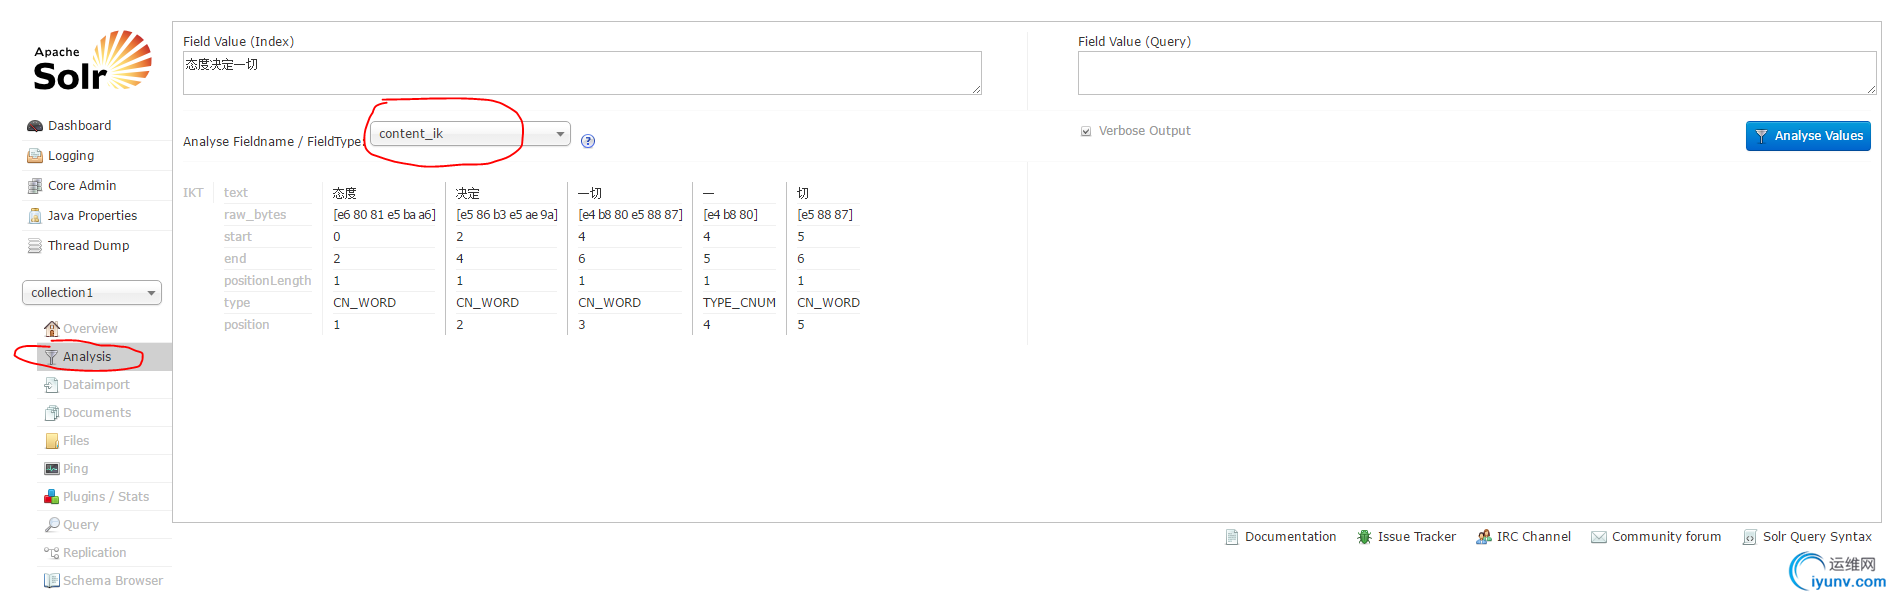1892x598 pixels.
Task: Open the Dataimport section
Action: tap(96, 385)
